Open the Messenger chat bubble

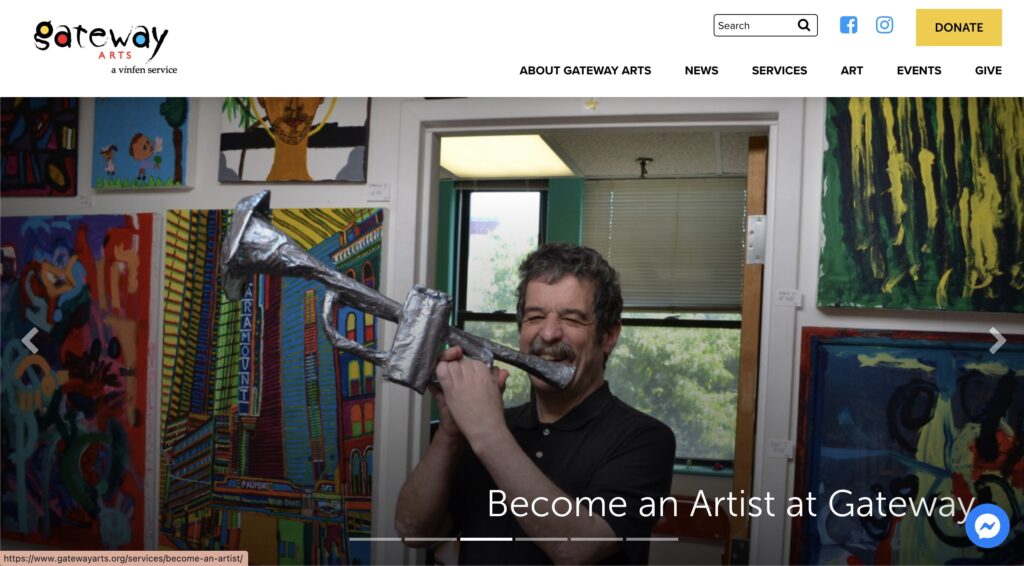click(x=987, y=526)
